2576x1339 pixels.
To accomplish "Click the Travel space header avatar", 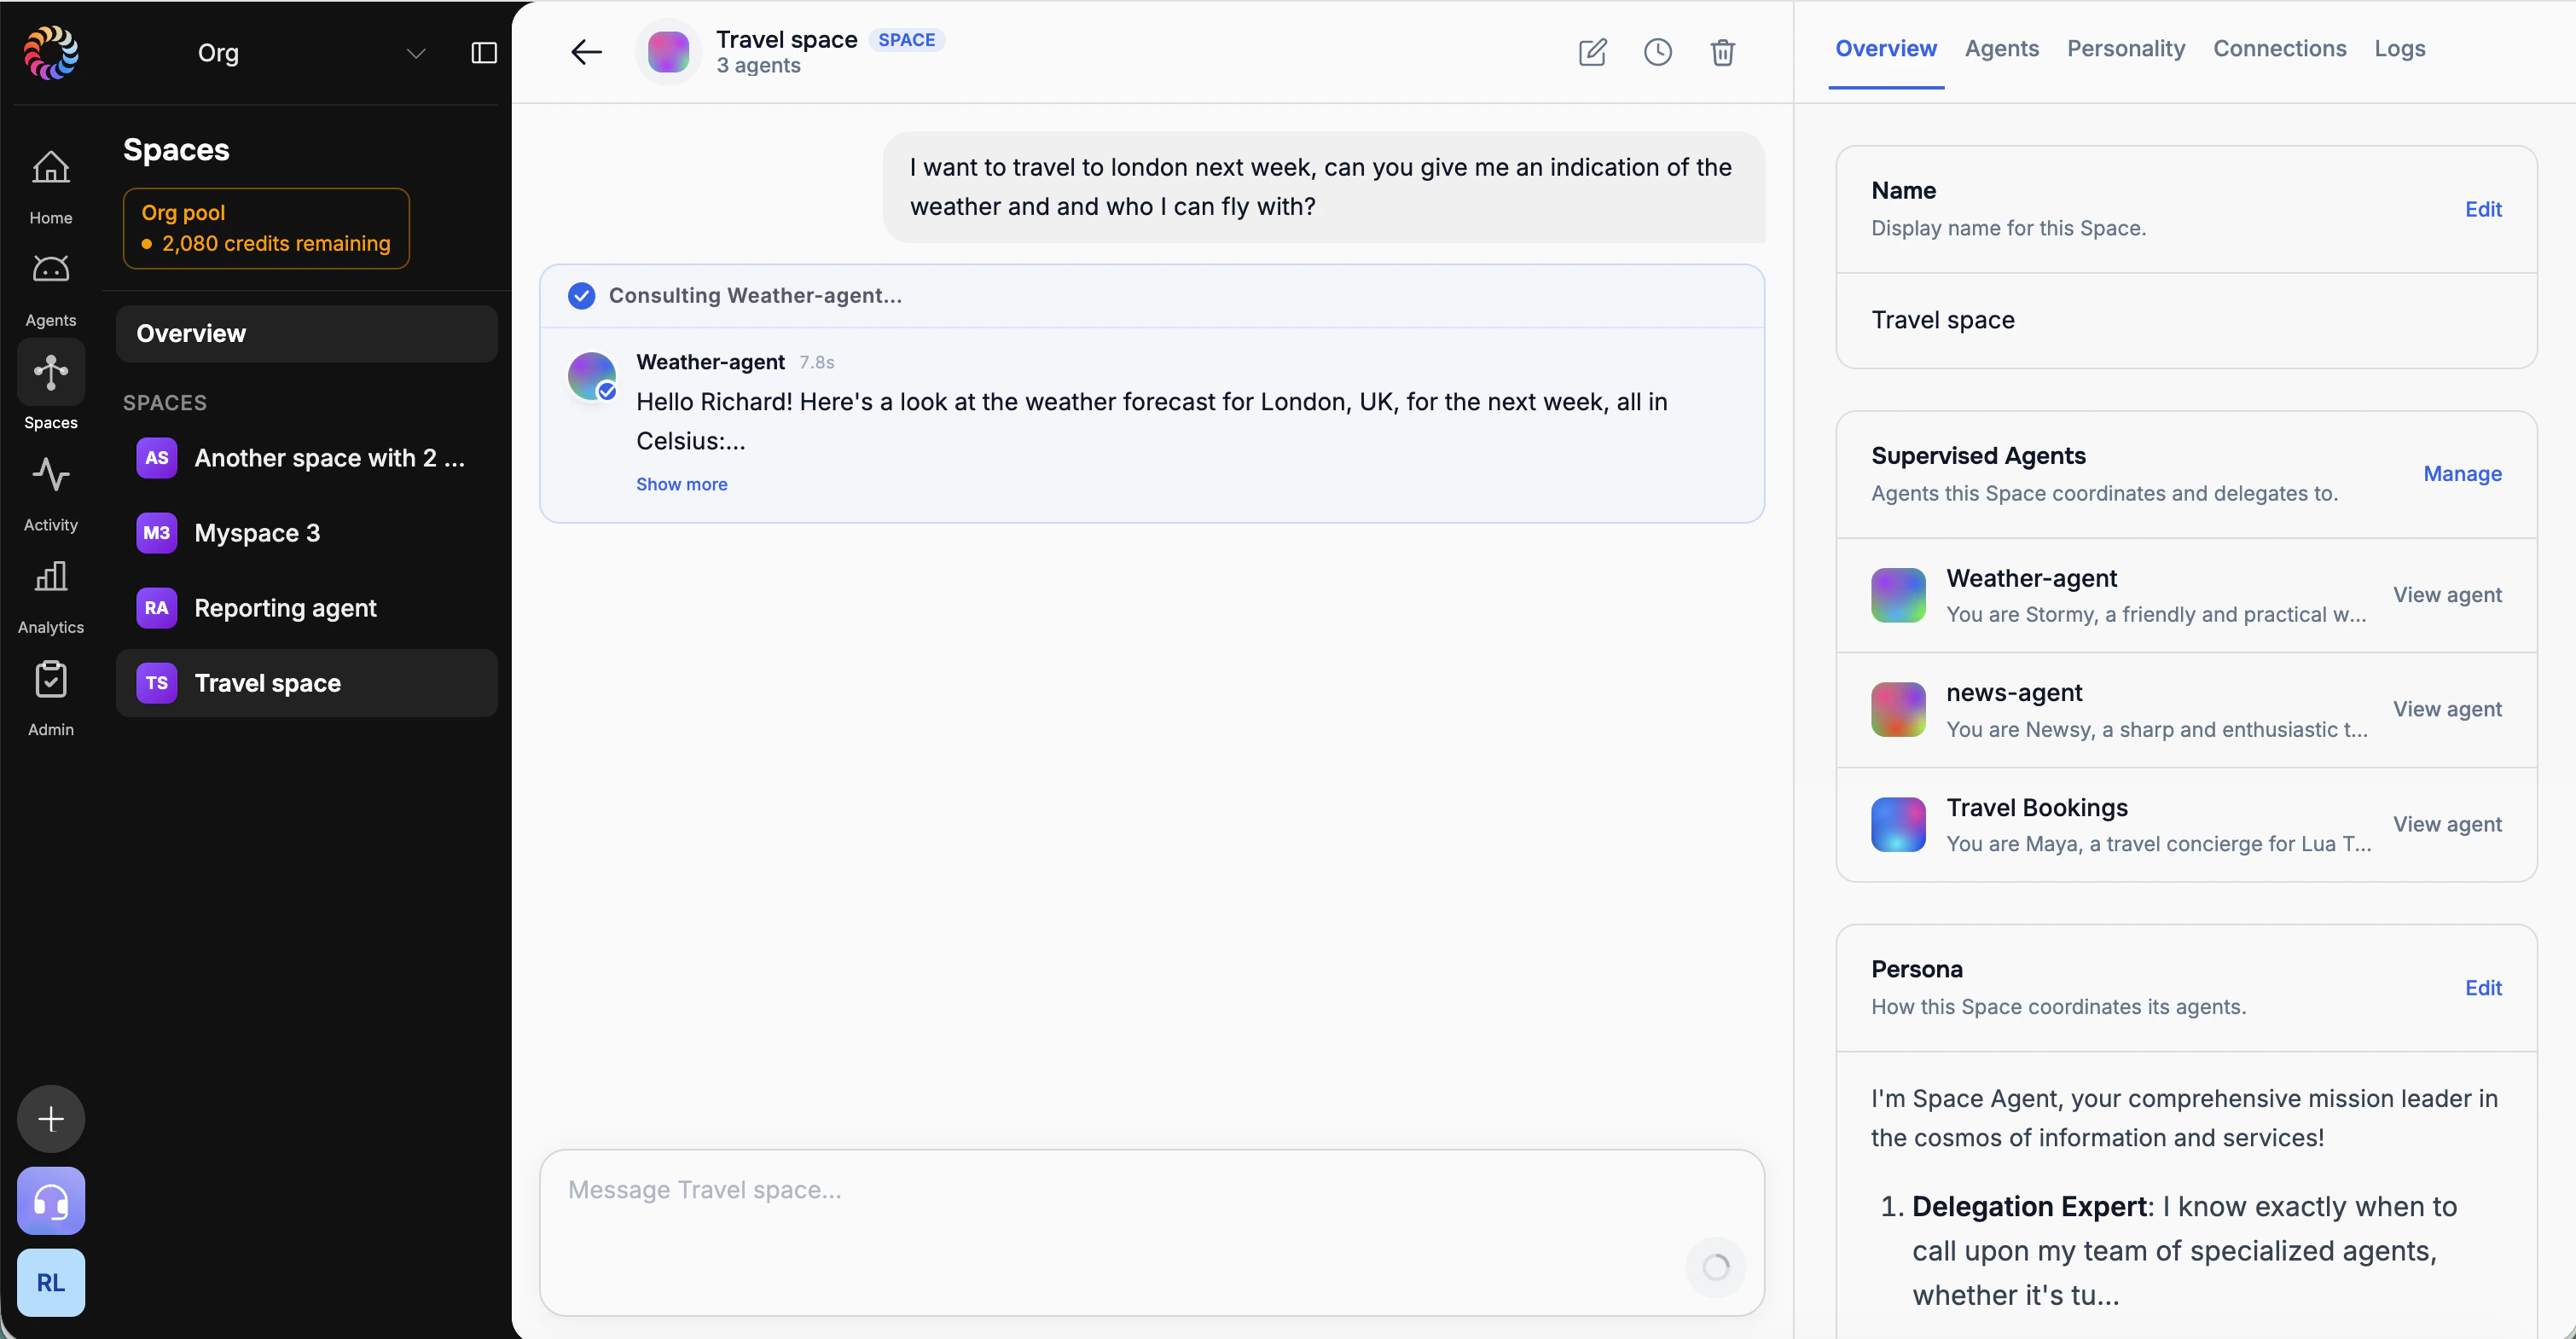I will pos(668,52).
